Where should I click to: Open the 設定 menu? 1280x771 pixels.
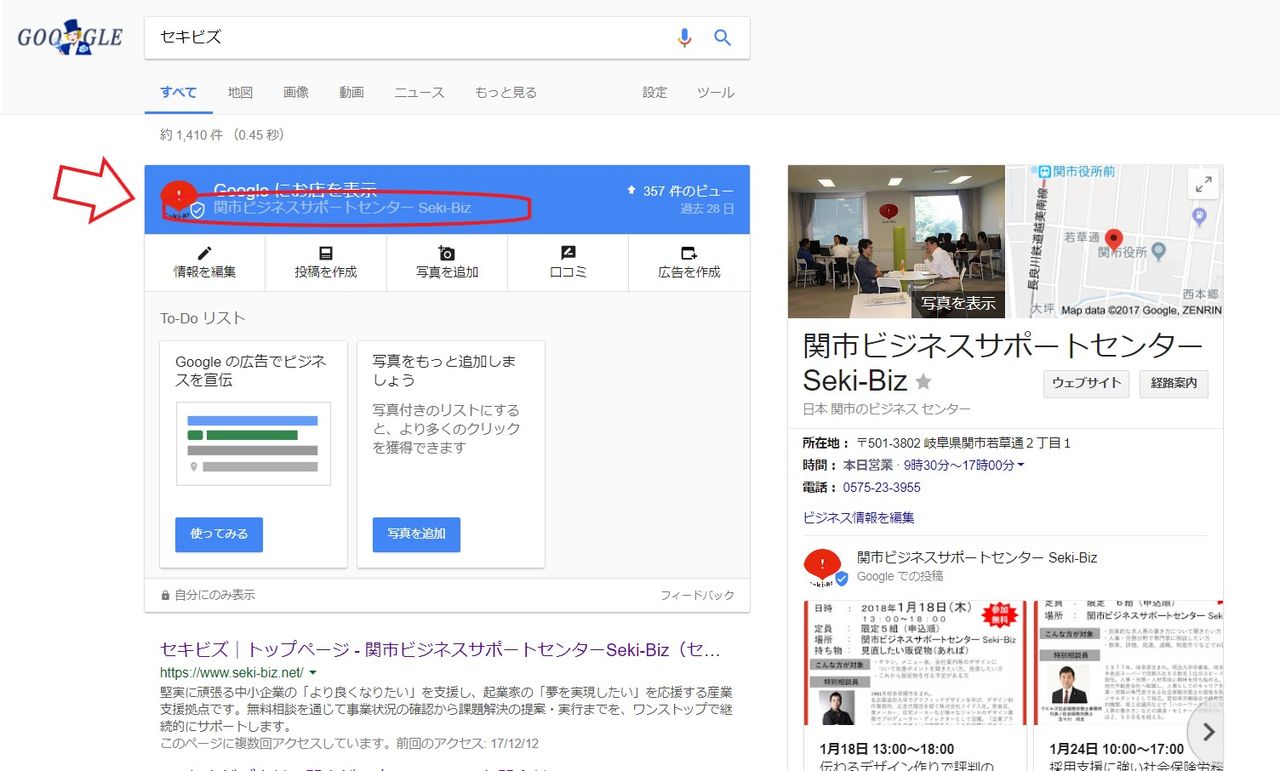(x=655, y=92)
